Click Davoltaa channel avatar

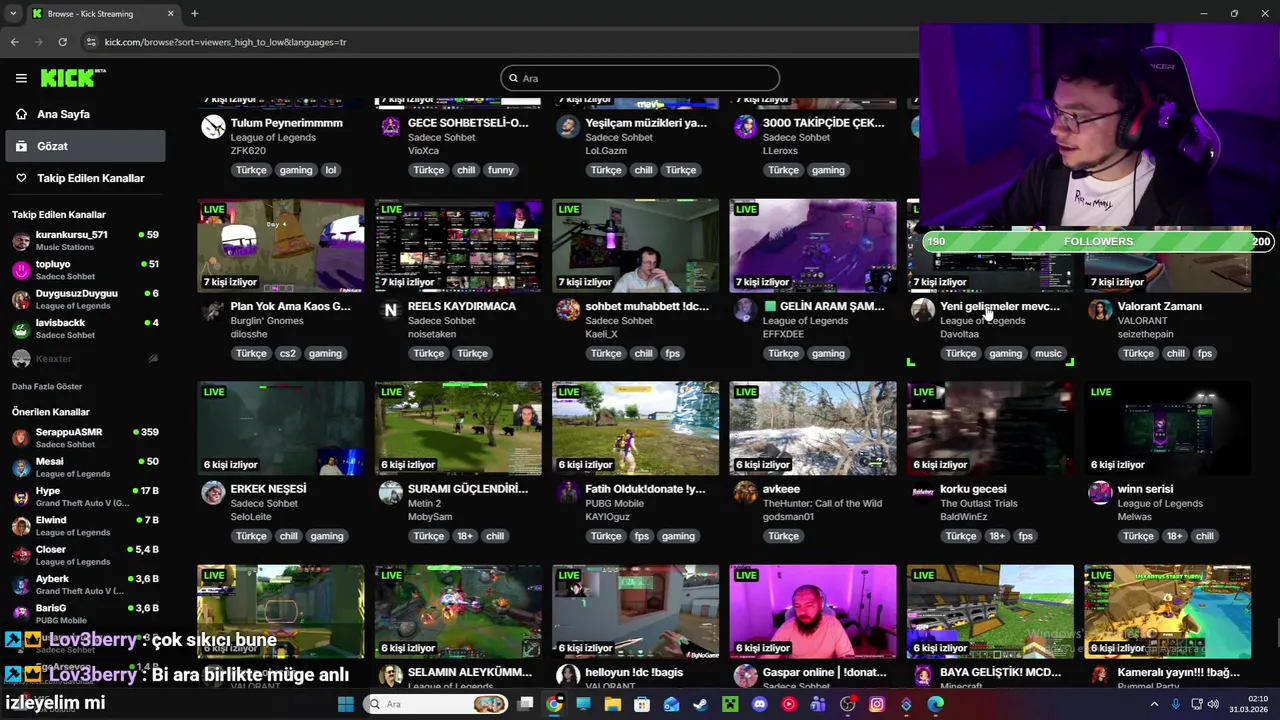922,310
